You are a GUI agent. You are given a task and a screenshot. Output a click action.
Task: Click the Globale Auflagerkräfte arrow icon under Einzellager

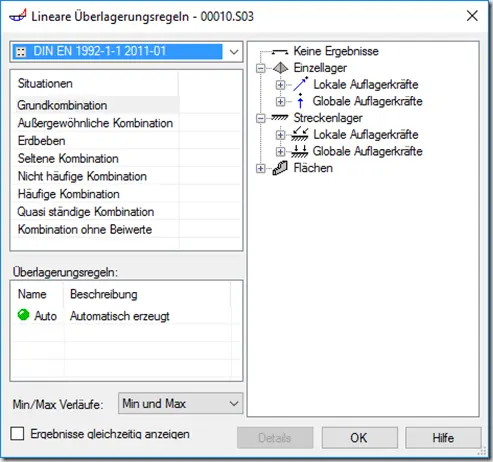pos(300,101)
